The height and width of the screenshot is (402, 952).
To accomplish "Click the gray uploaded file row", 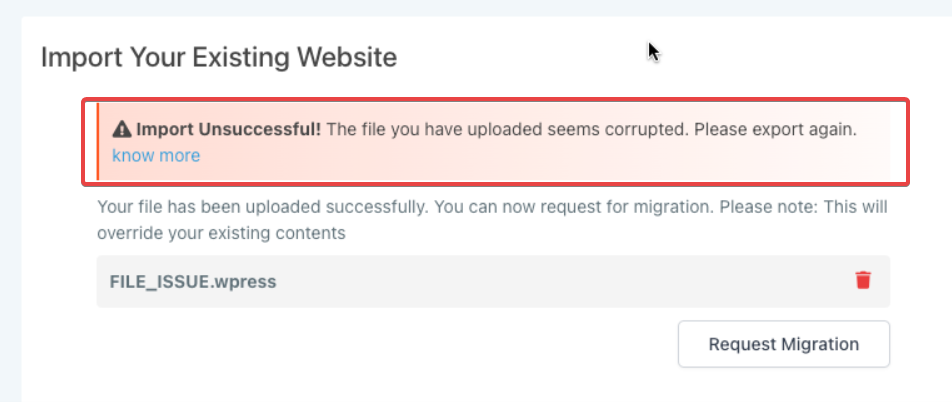I will pyautogui.click(x=550, y=281).
